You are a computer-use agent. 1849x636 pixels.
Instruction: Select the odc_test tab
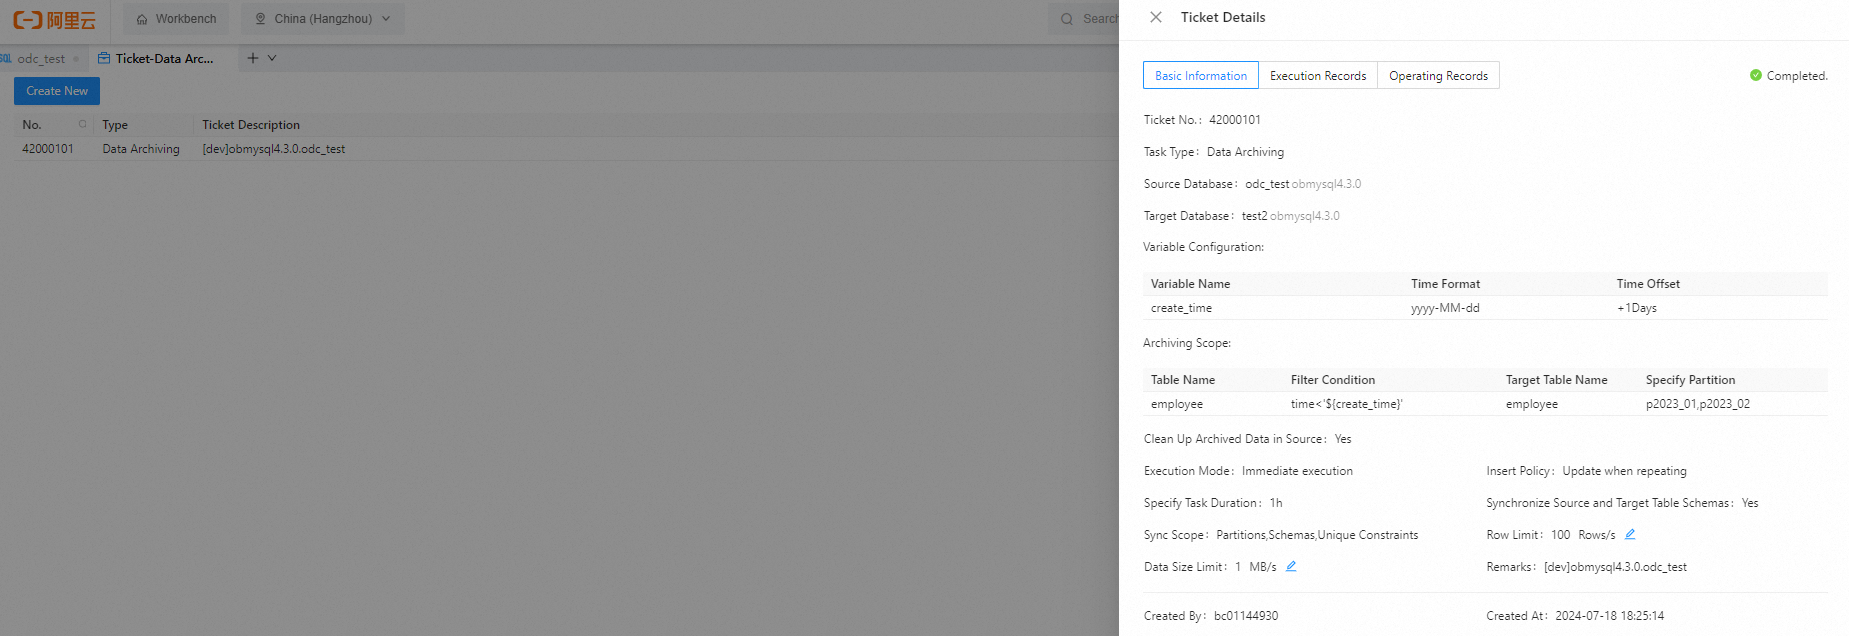[41, 59]
